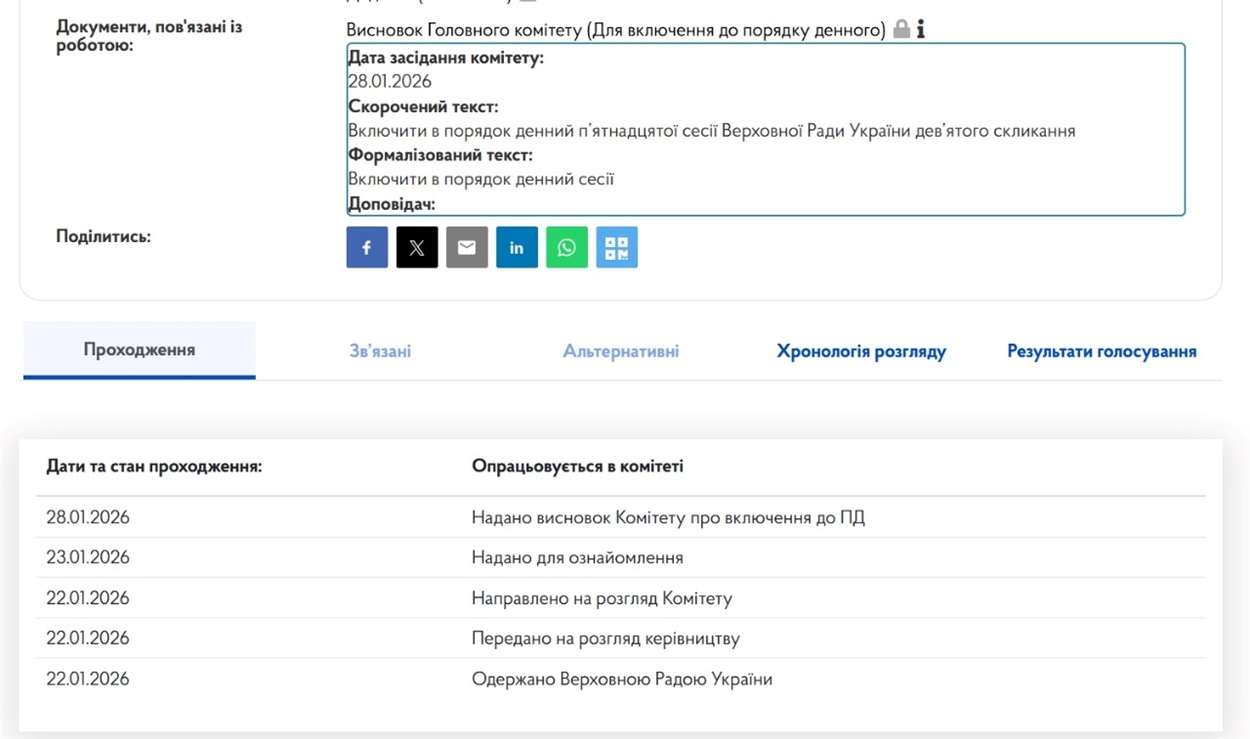
Task: Click the Направлено на розгляд Комітету entry
Action: (x=602, y=598)
